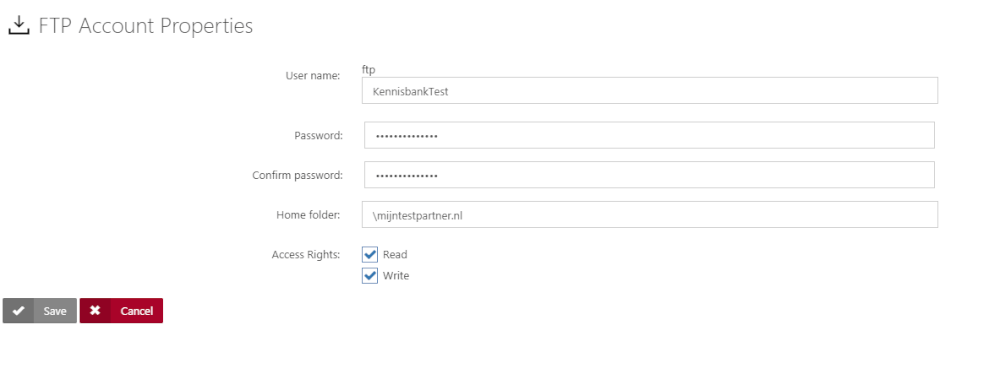This screenshot has height=374, width=1000.
Task: Click the ftp prefix above user name
Action: tap(368, 70)
